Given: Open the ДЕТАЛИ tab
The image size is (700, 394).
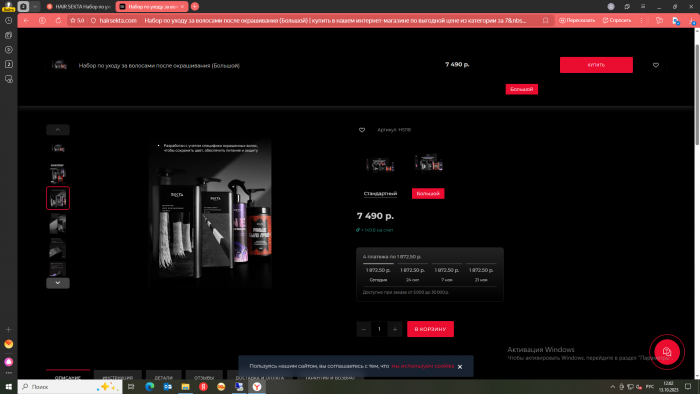Looking at the screenshot, I should tap(163, 376).
